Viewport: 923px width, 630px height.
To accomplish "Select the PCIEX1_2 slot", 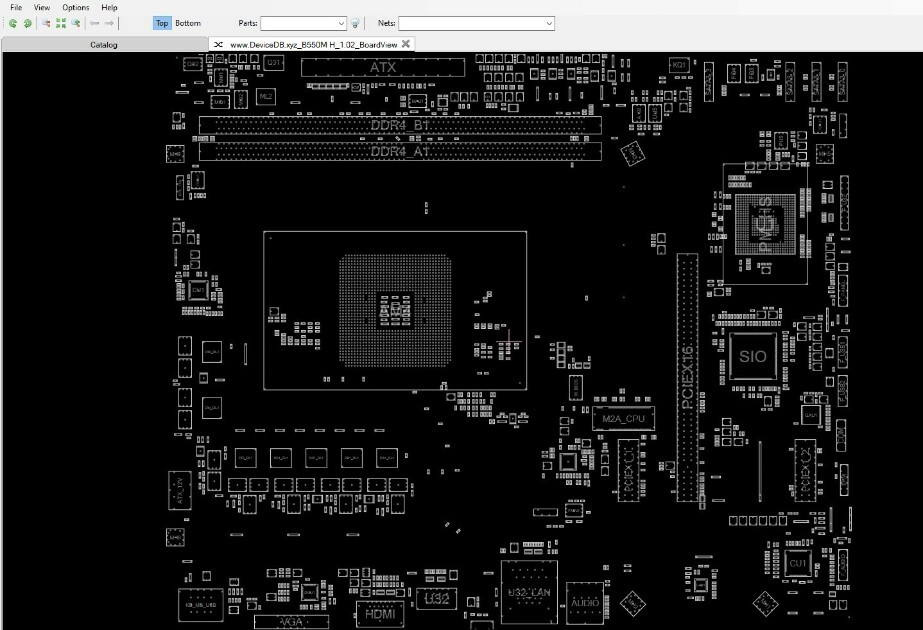I will coord(805,470).
